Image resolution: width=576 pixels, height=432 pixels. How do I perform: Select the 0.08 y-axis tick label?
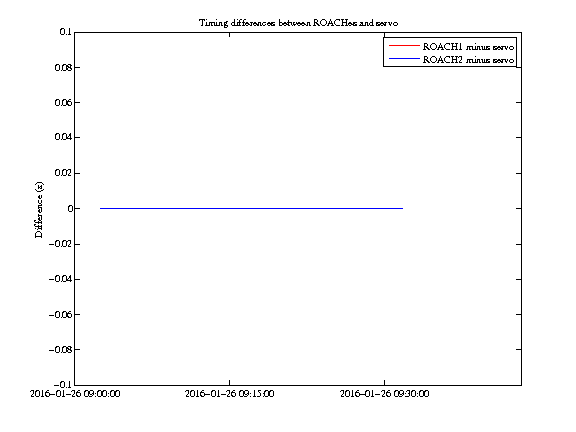click(63, 67)
